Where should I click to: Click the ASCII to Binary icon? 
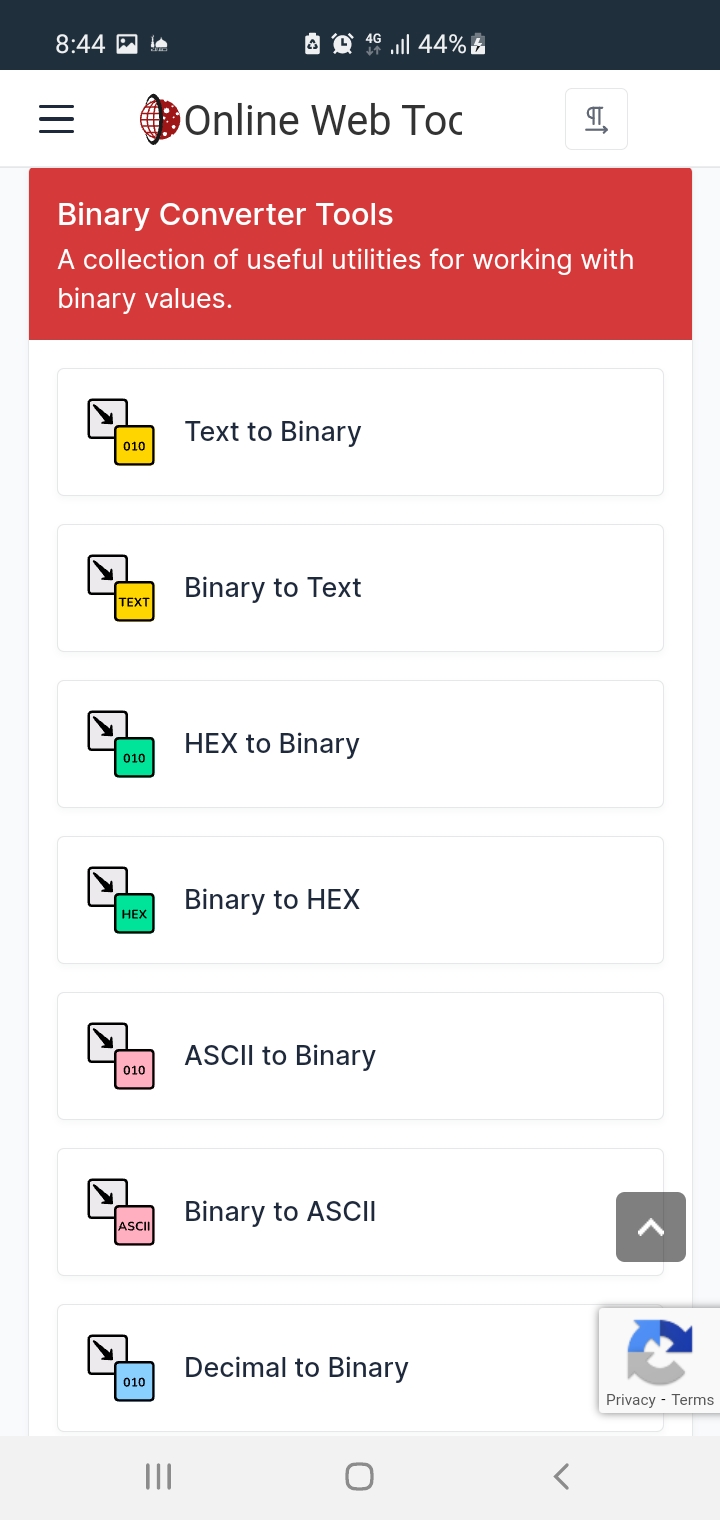pos(121,1056)
